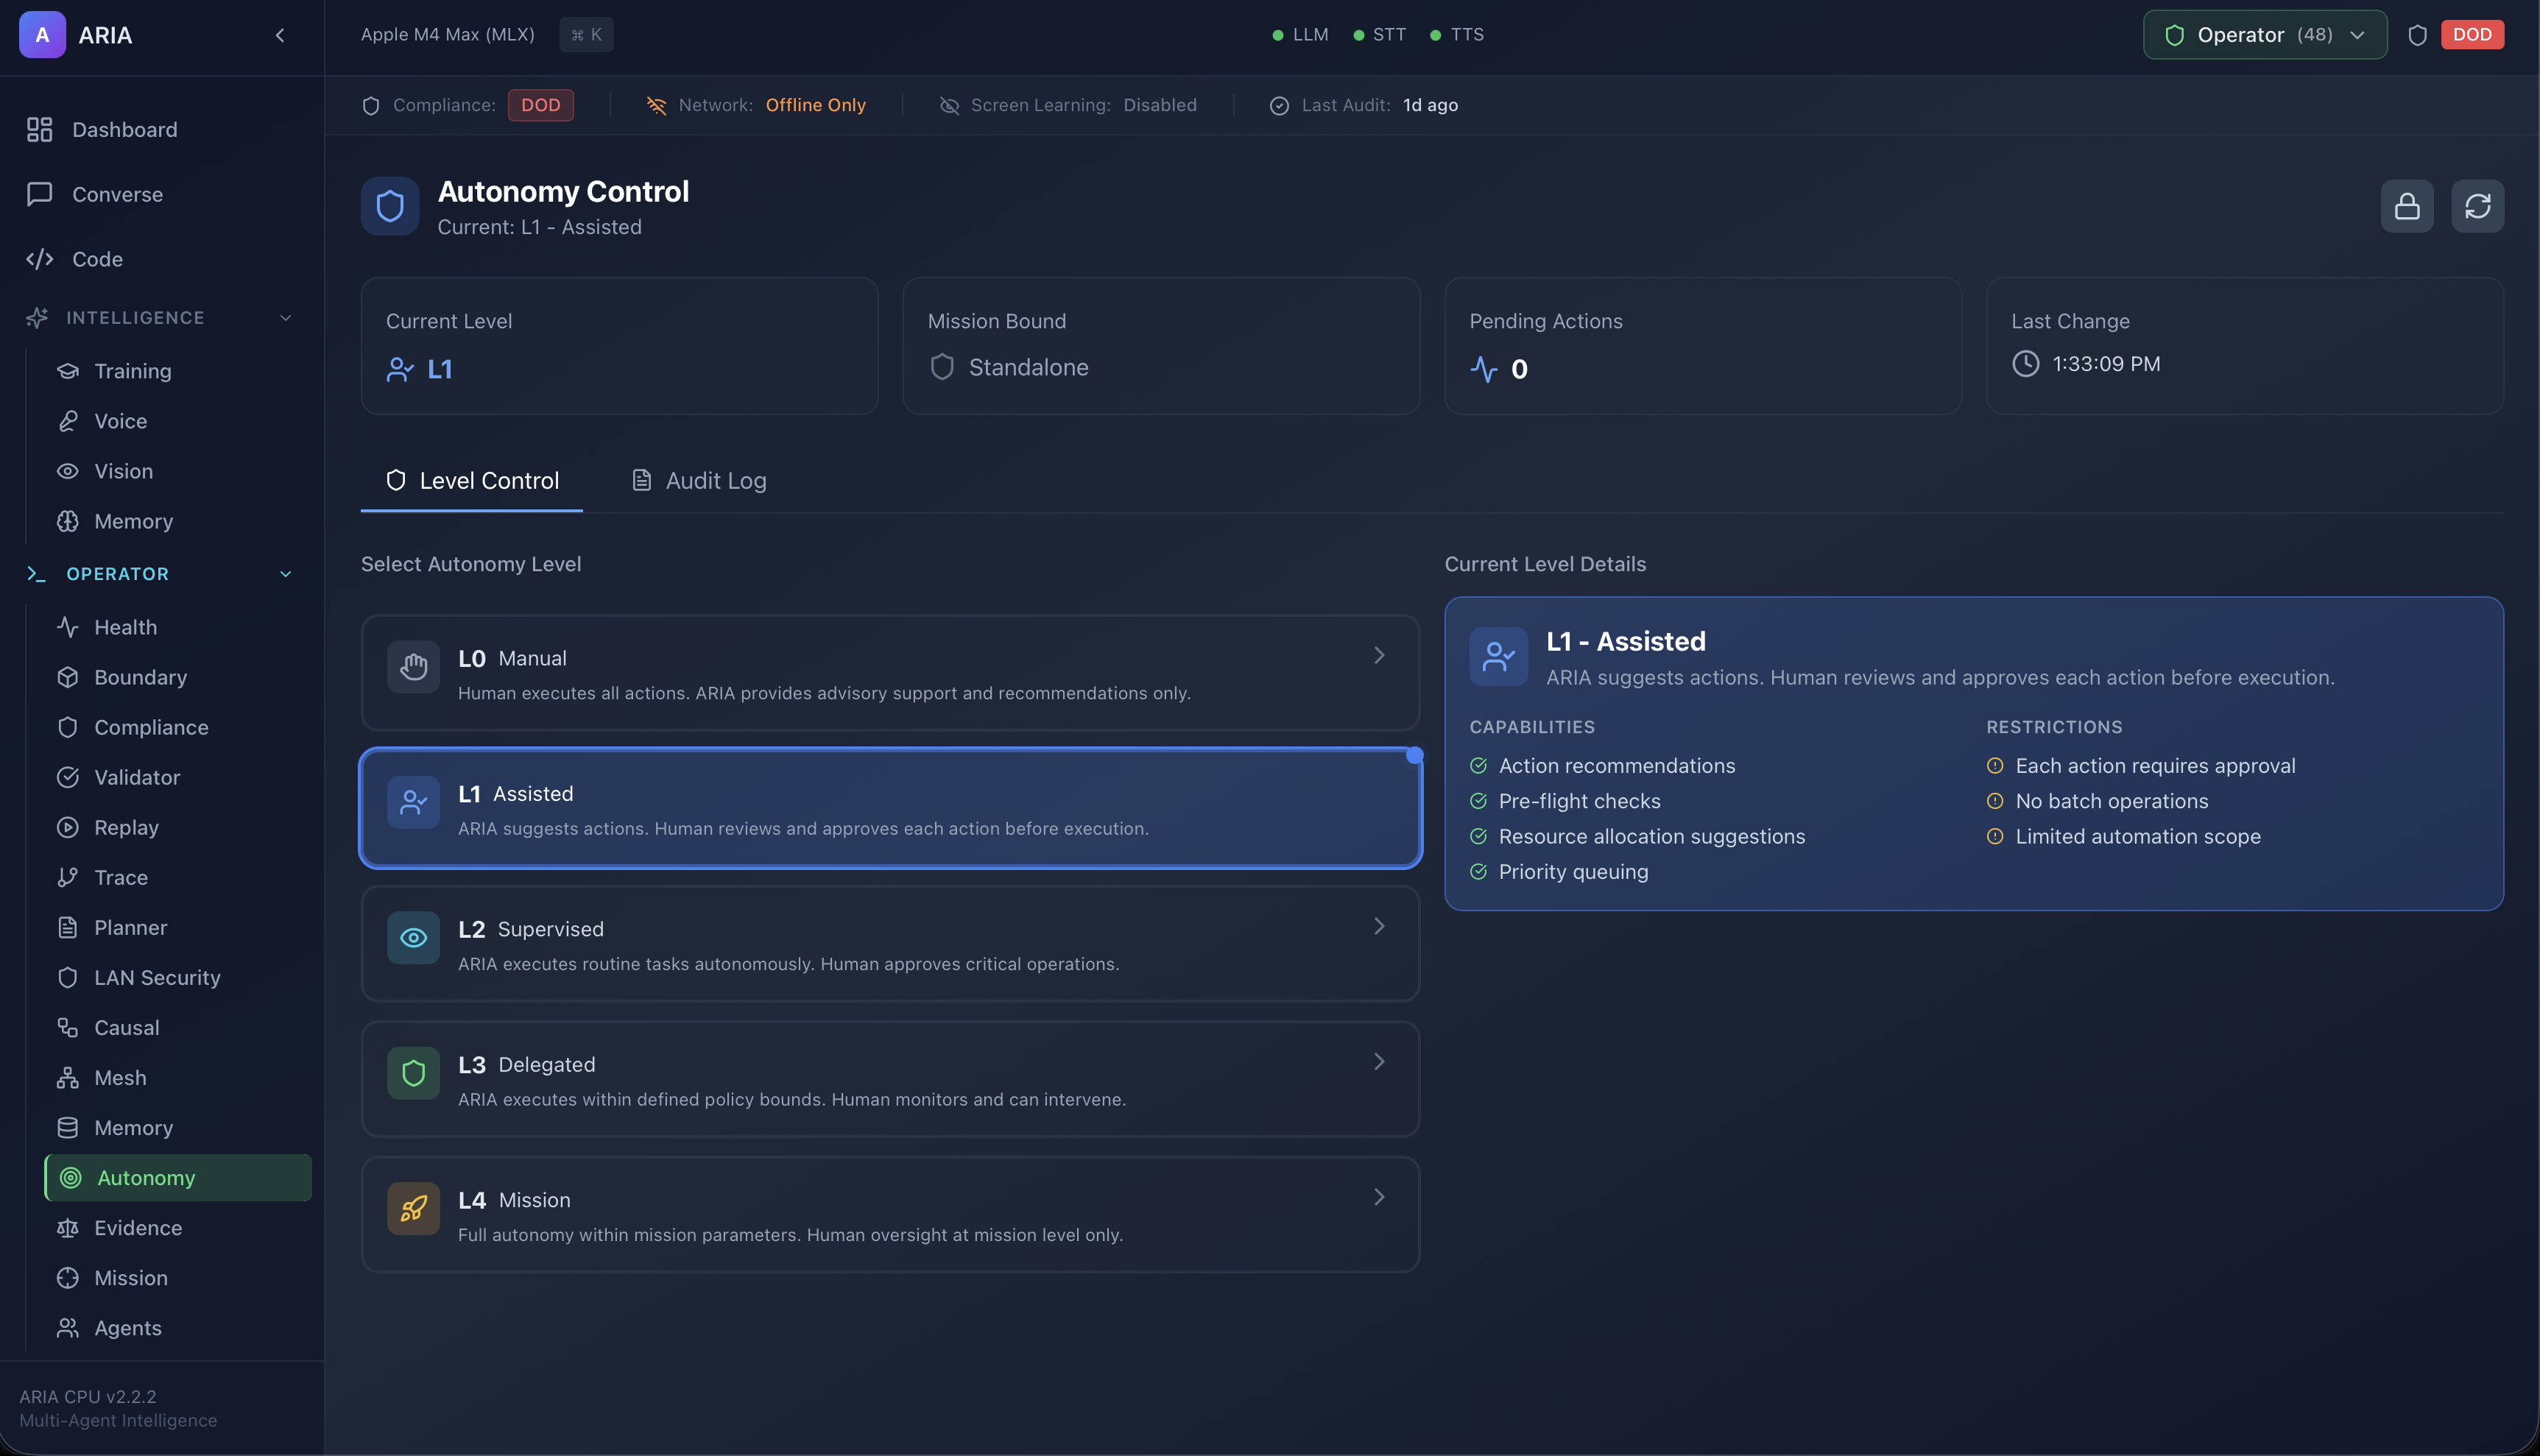Select the LAN Security section

tap(156, 977)
